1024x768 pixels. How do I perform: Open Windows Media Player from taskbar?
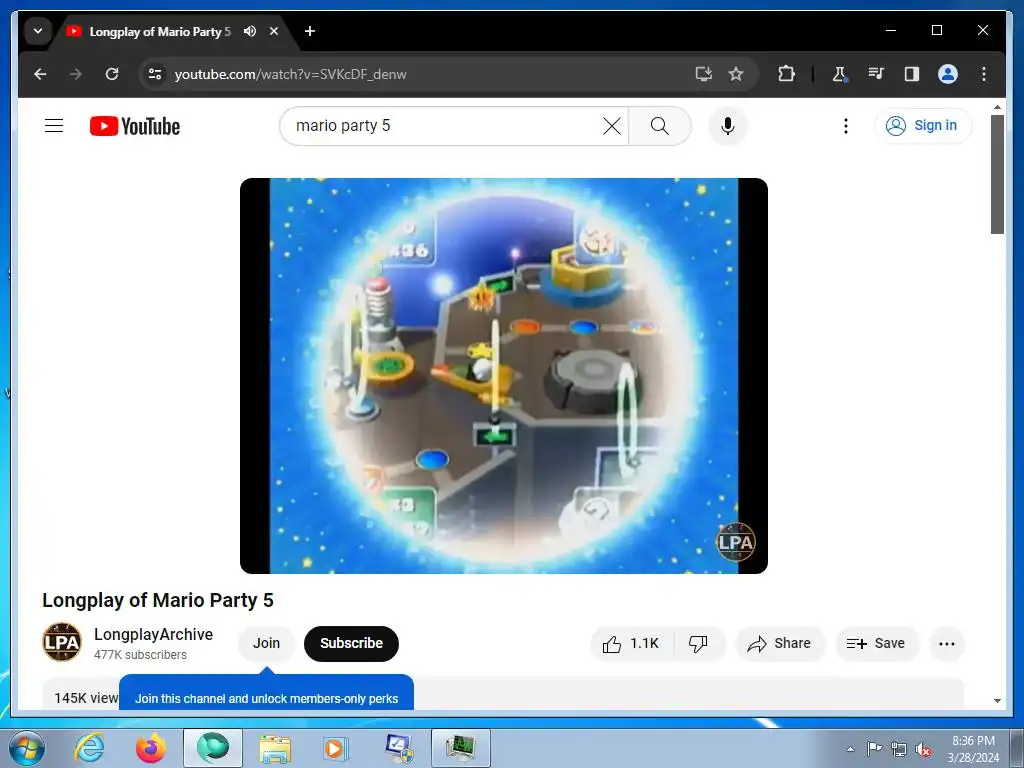pyautogui.click(x=337, y=748)
